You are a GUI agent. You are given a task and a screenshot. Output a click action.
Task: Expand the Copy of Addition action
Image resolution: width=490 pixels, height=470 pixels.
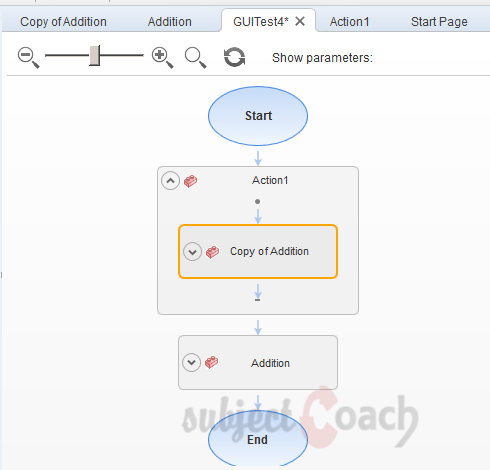pos(192,252)
